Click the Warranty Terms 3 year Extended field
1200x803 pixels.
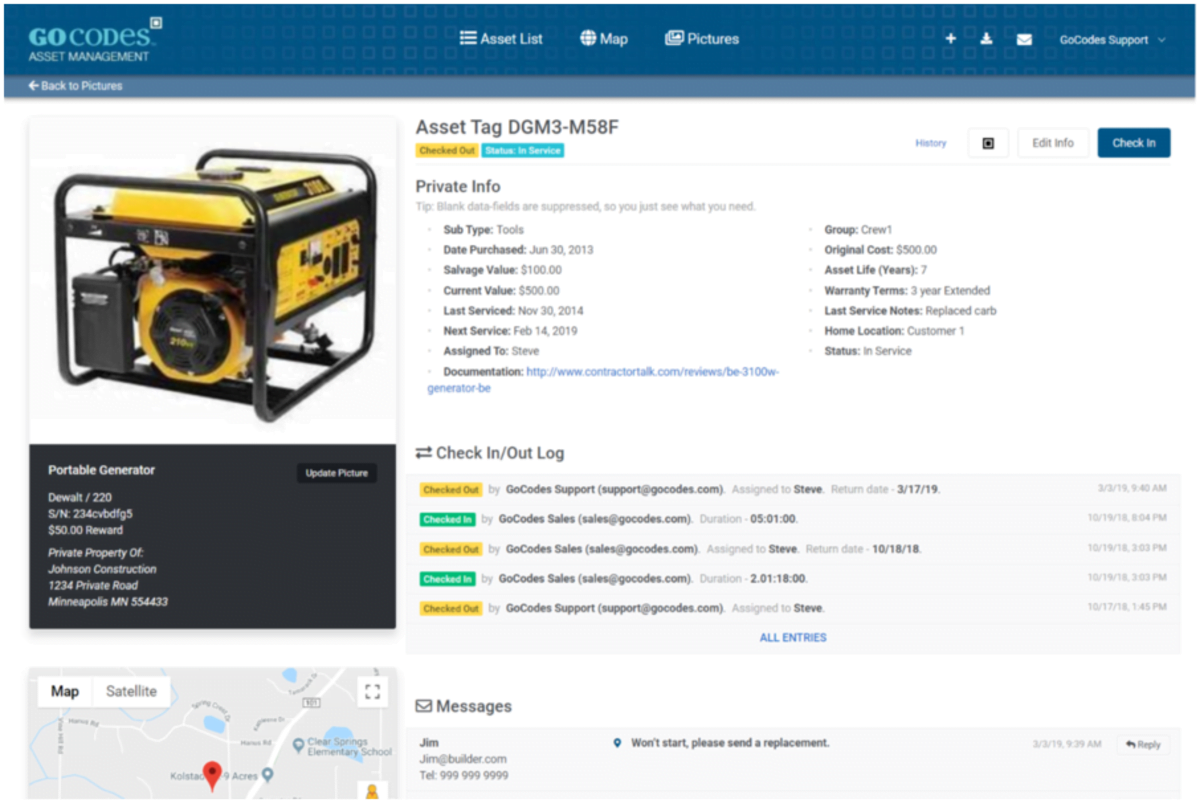pos(907,291)
